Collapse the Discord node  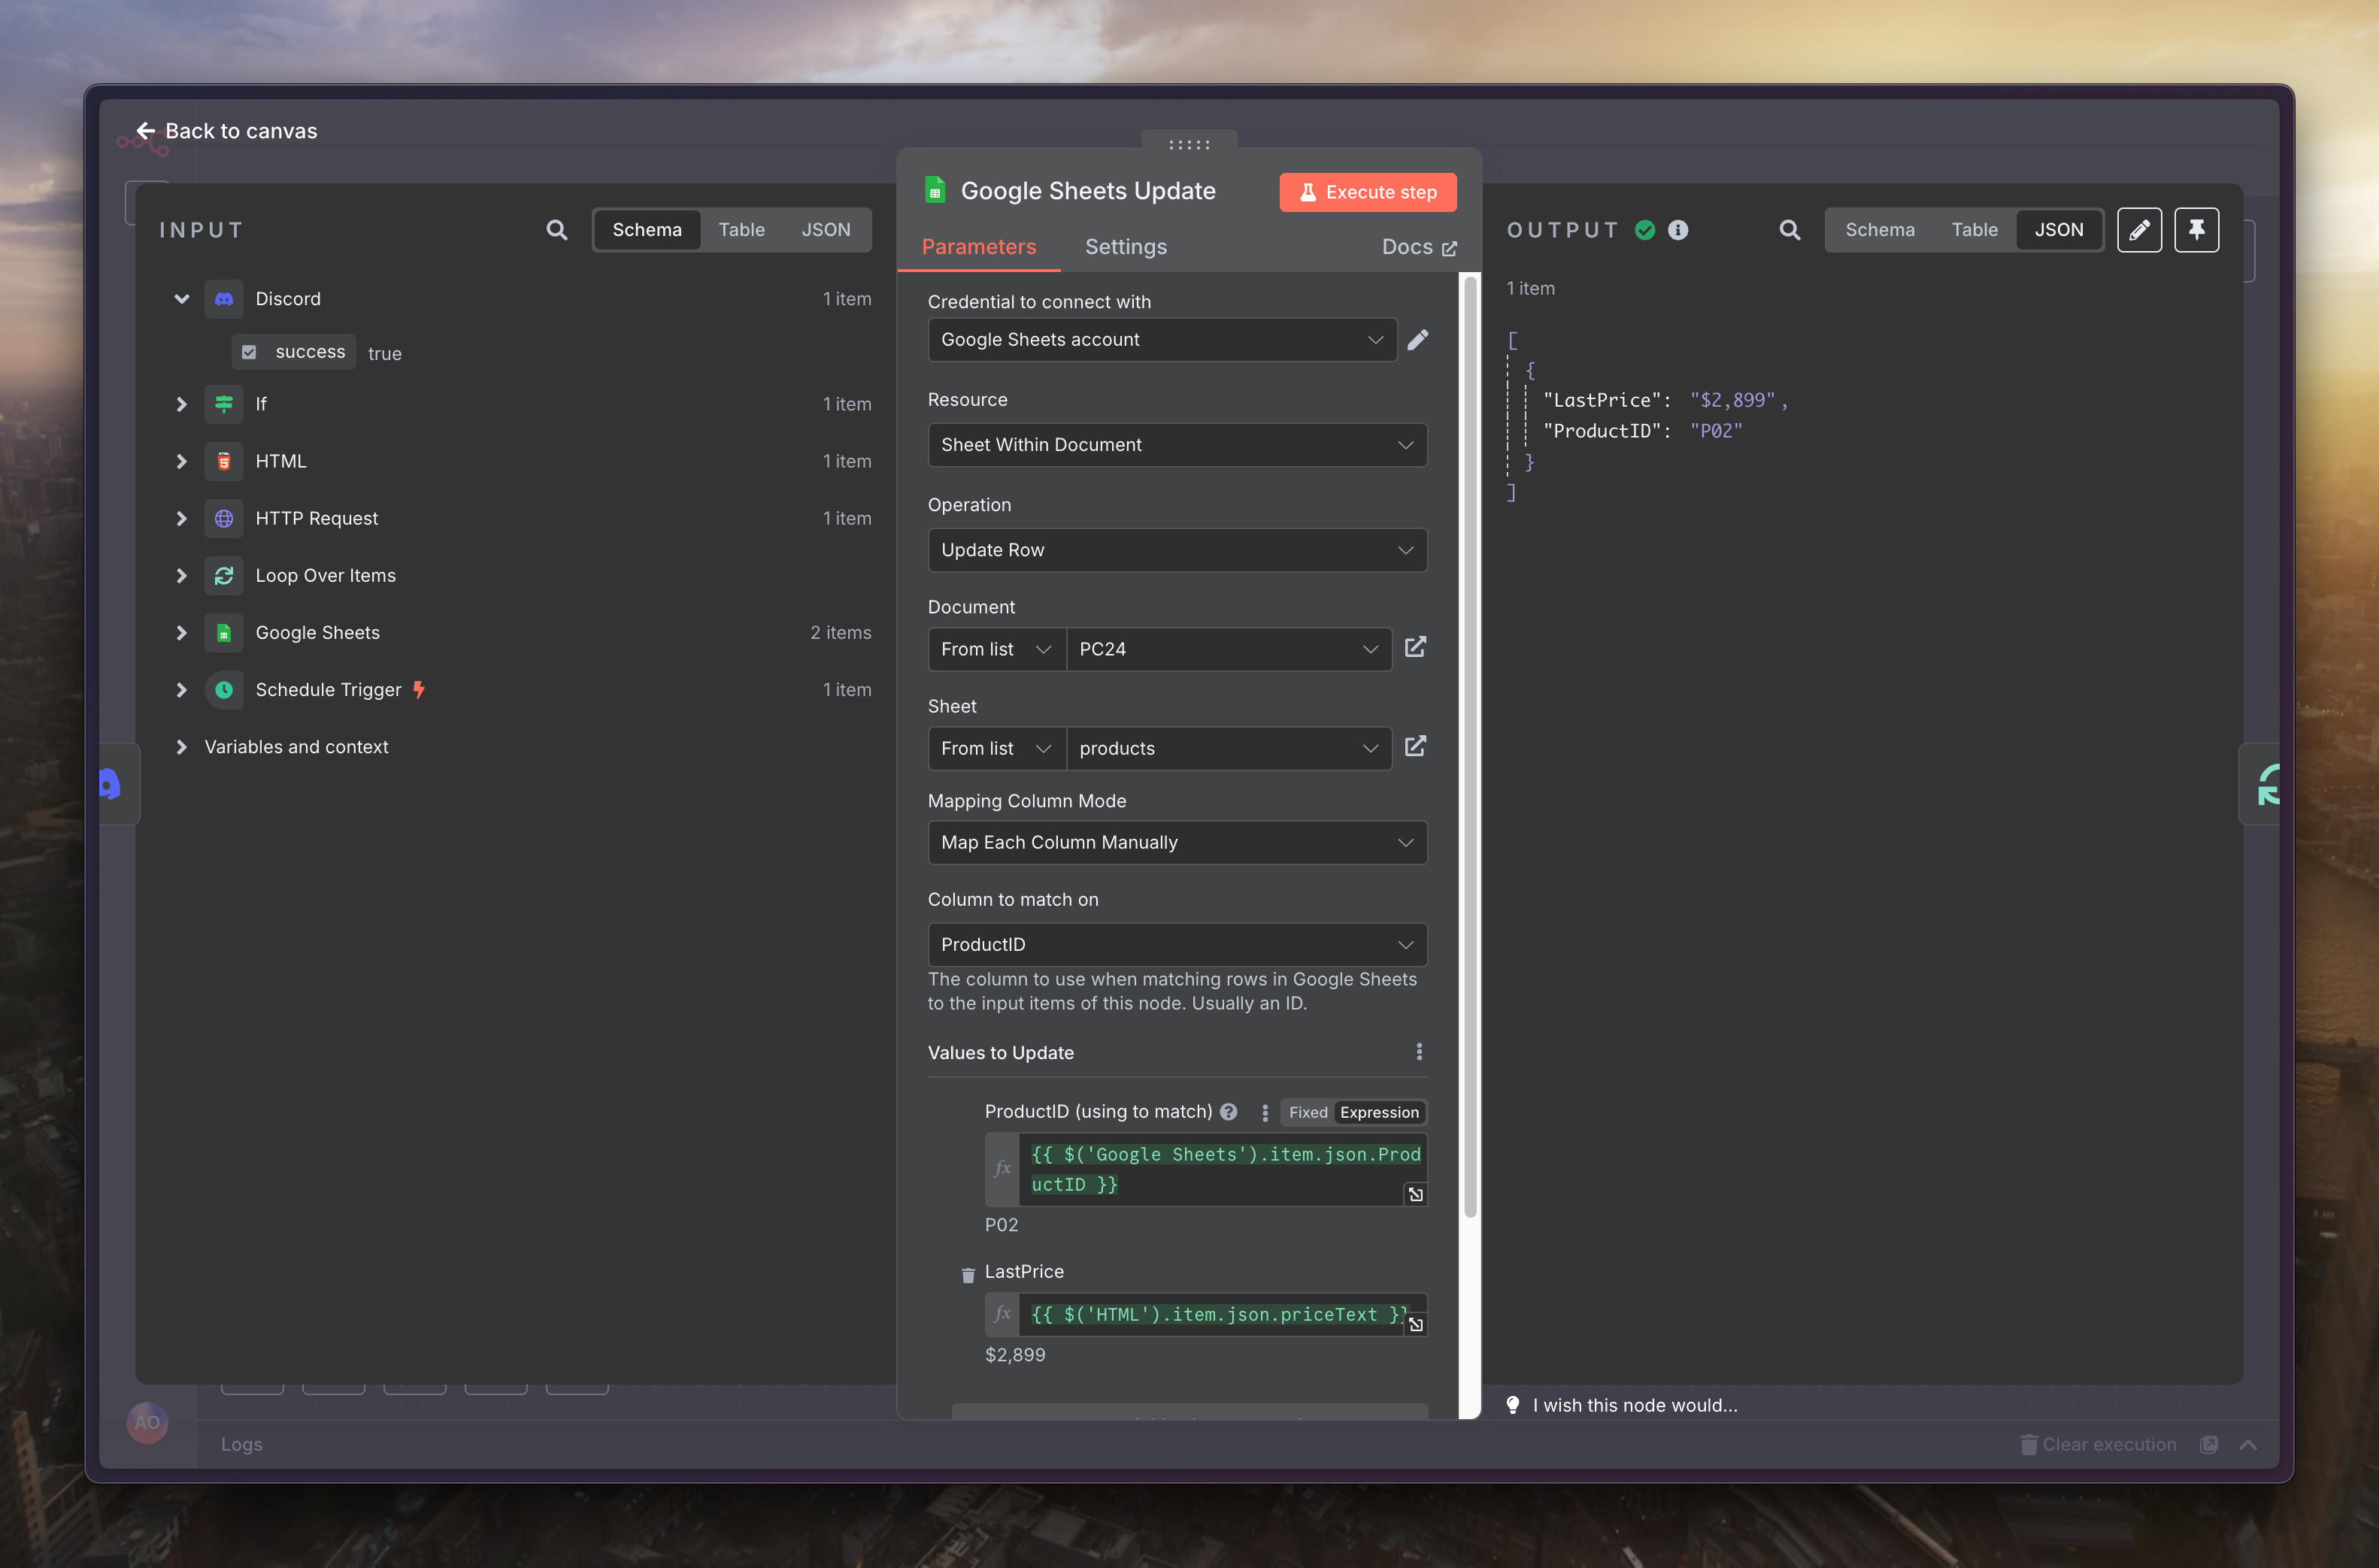pos(181,299)
